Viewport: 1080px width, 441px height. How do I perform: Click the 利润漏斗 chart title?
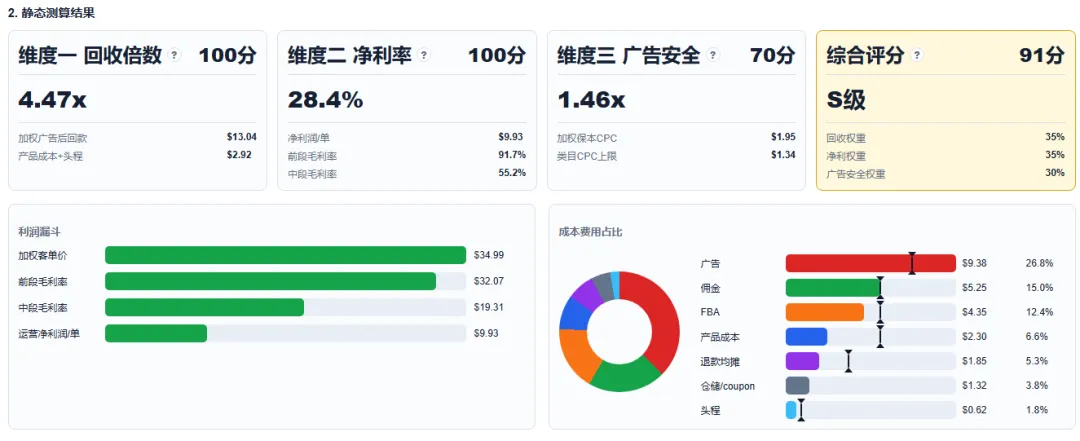point(39,232)
